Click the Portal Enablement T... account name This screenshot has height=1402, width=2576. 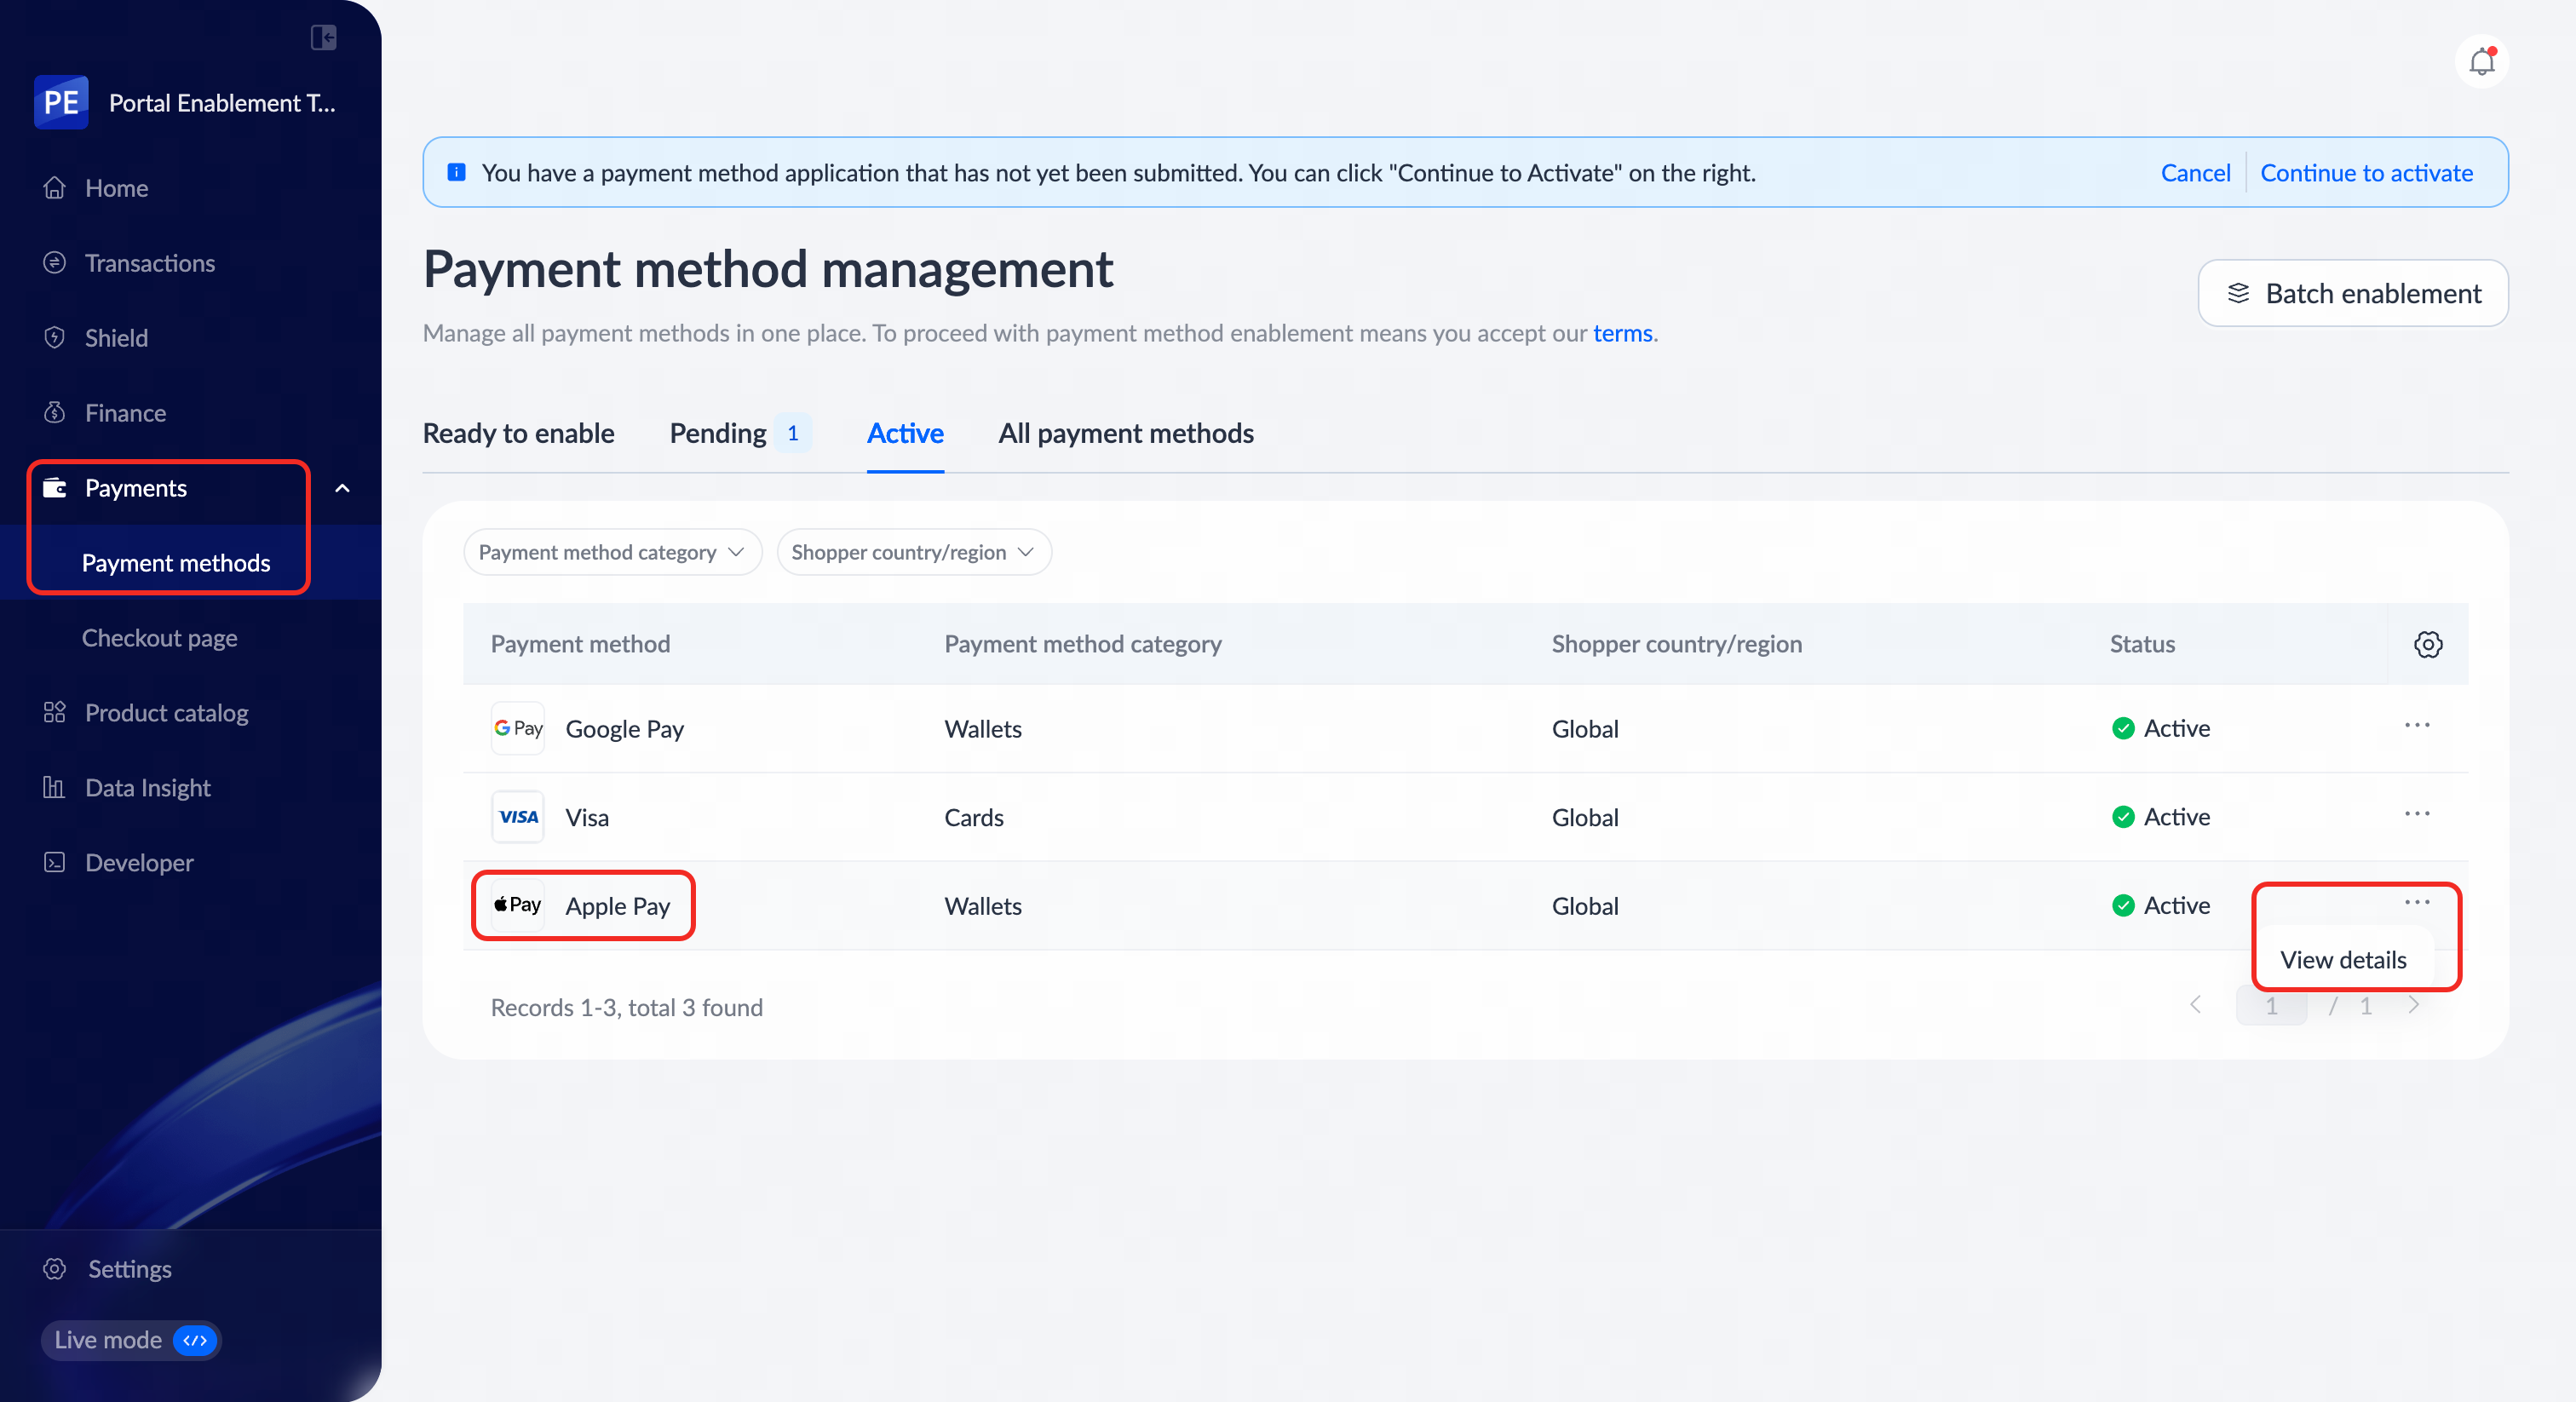click(x=222, y=103)
